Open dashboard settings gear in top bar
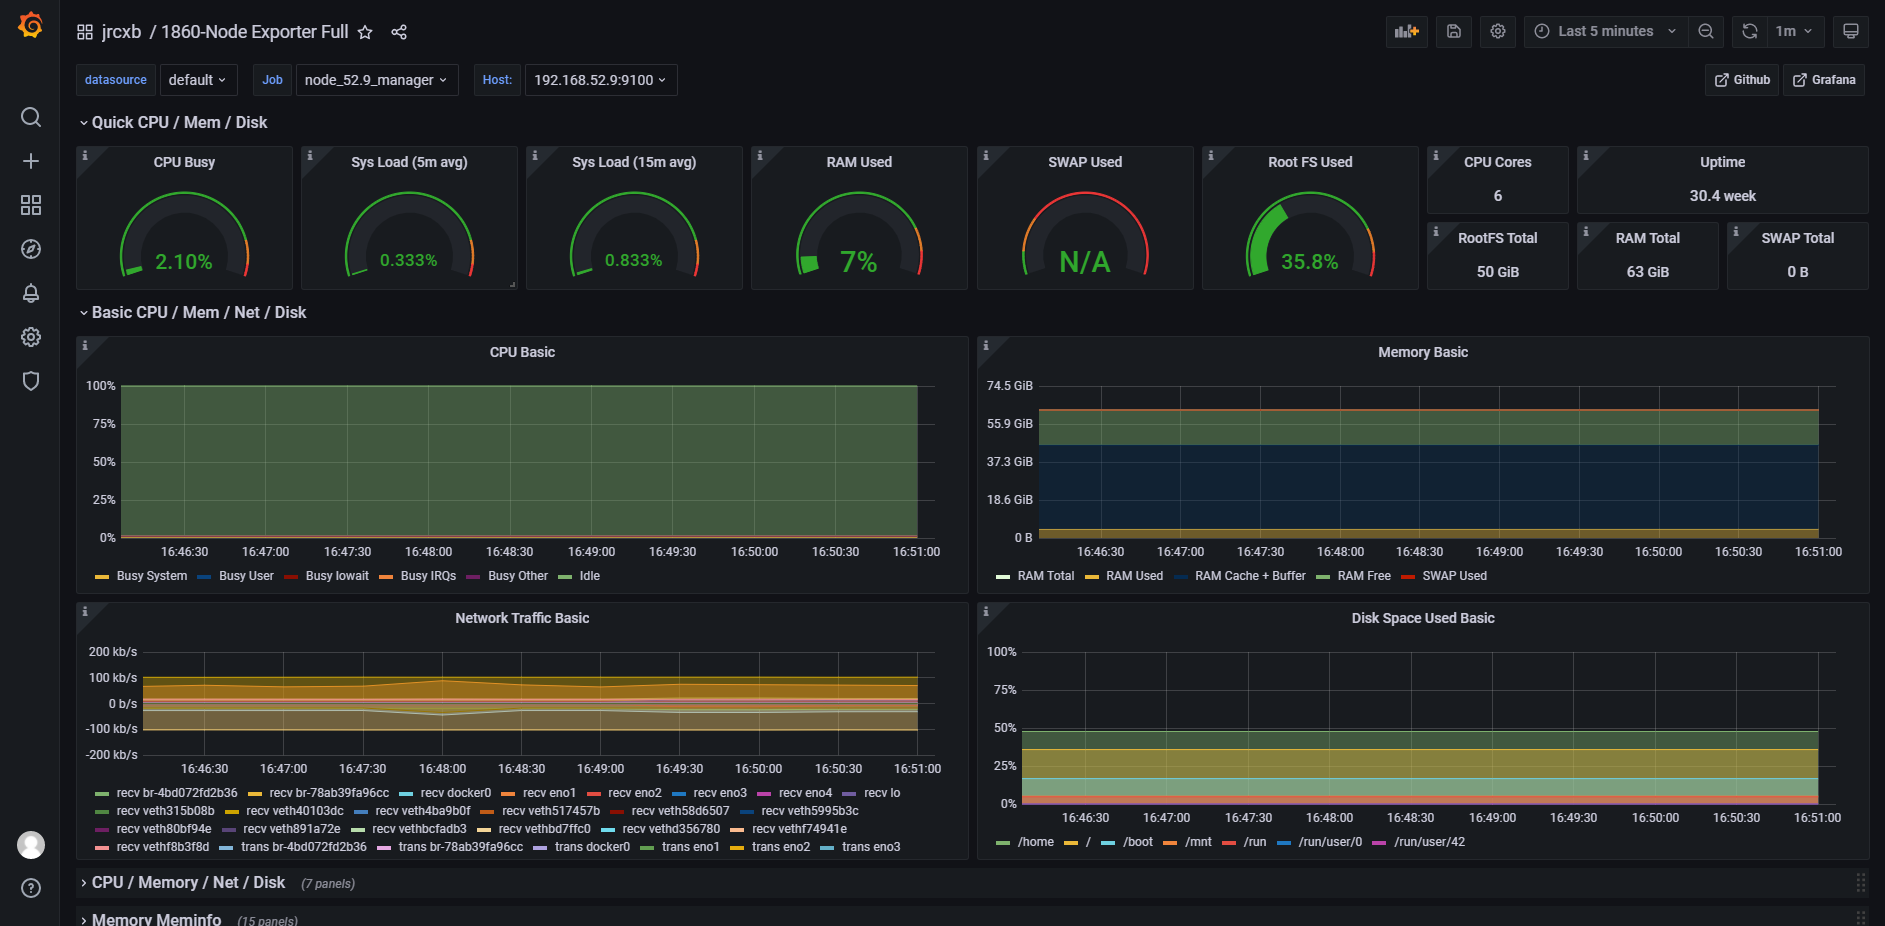This screenshot has width=1885, height=926. click(1498, 31)
